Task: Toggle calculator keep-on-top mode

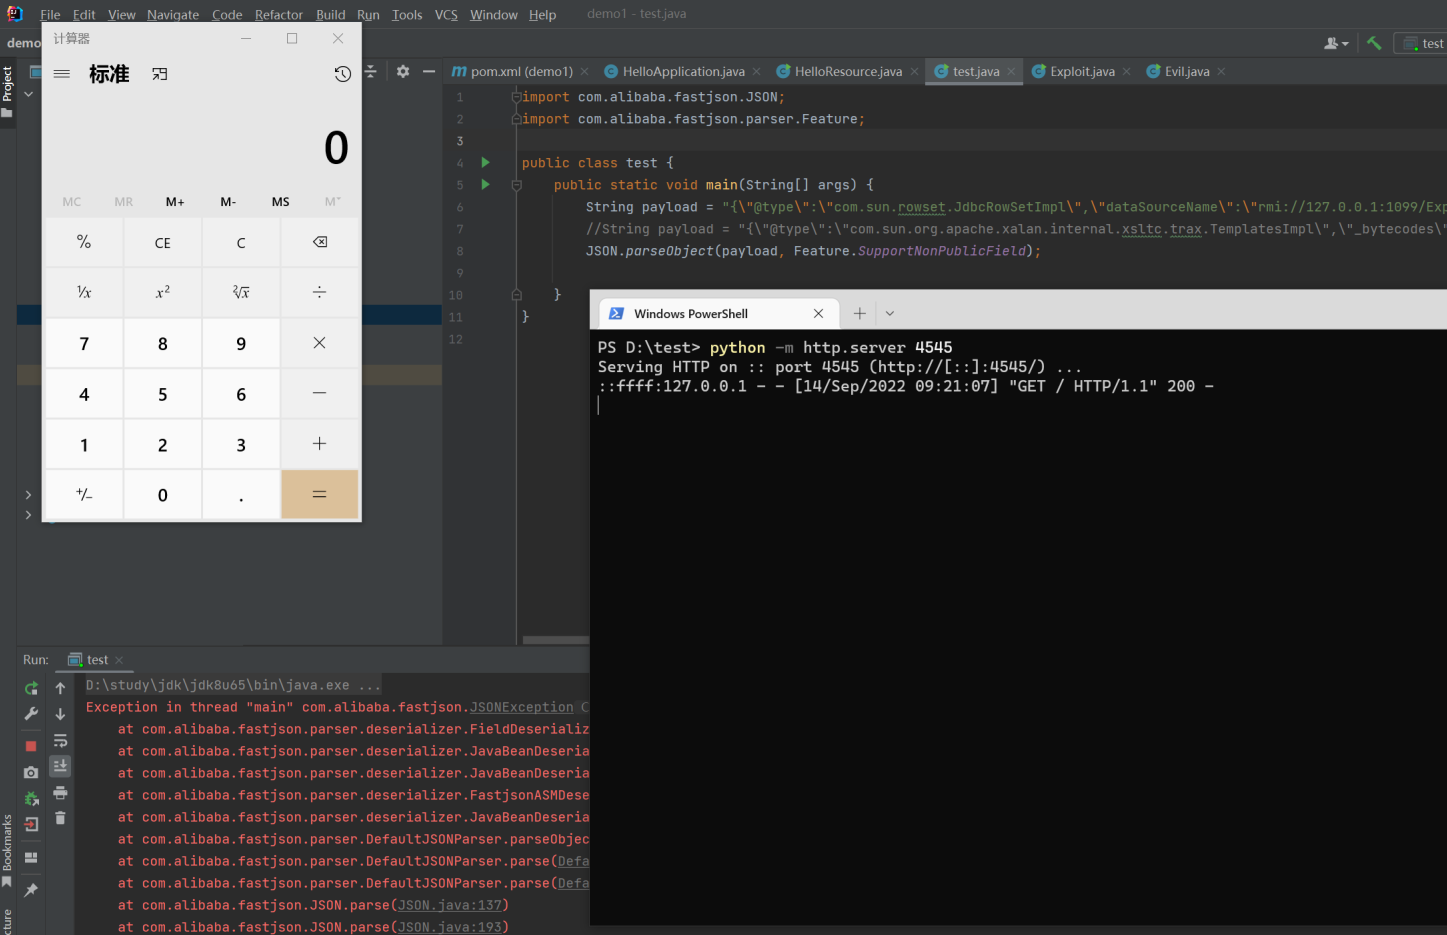Action: click(160, 74)
